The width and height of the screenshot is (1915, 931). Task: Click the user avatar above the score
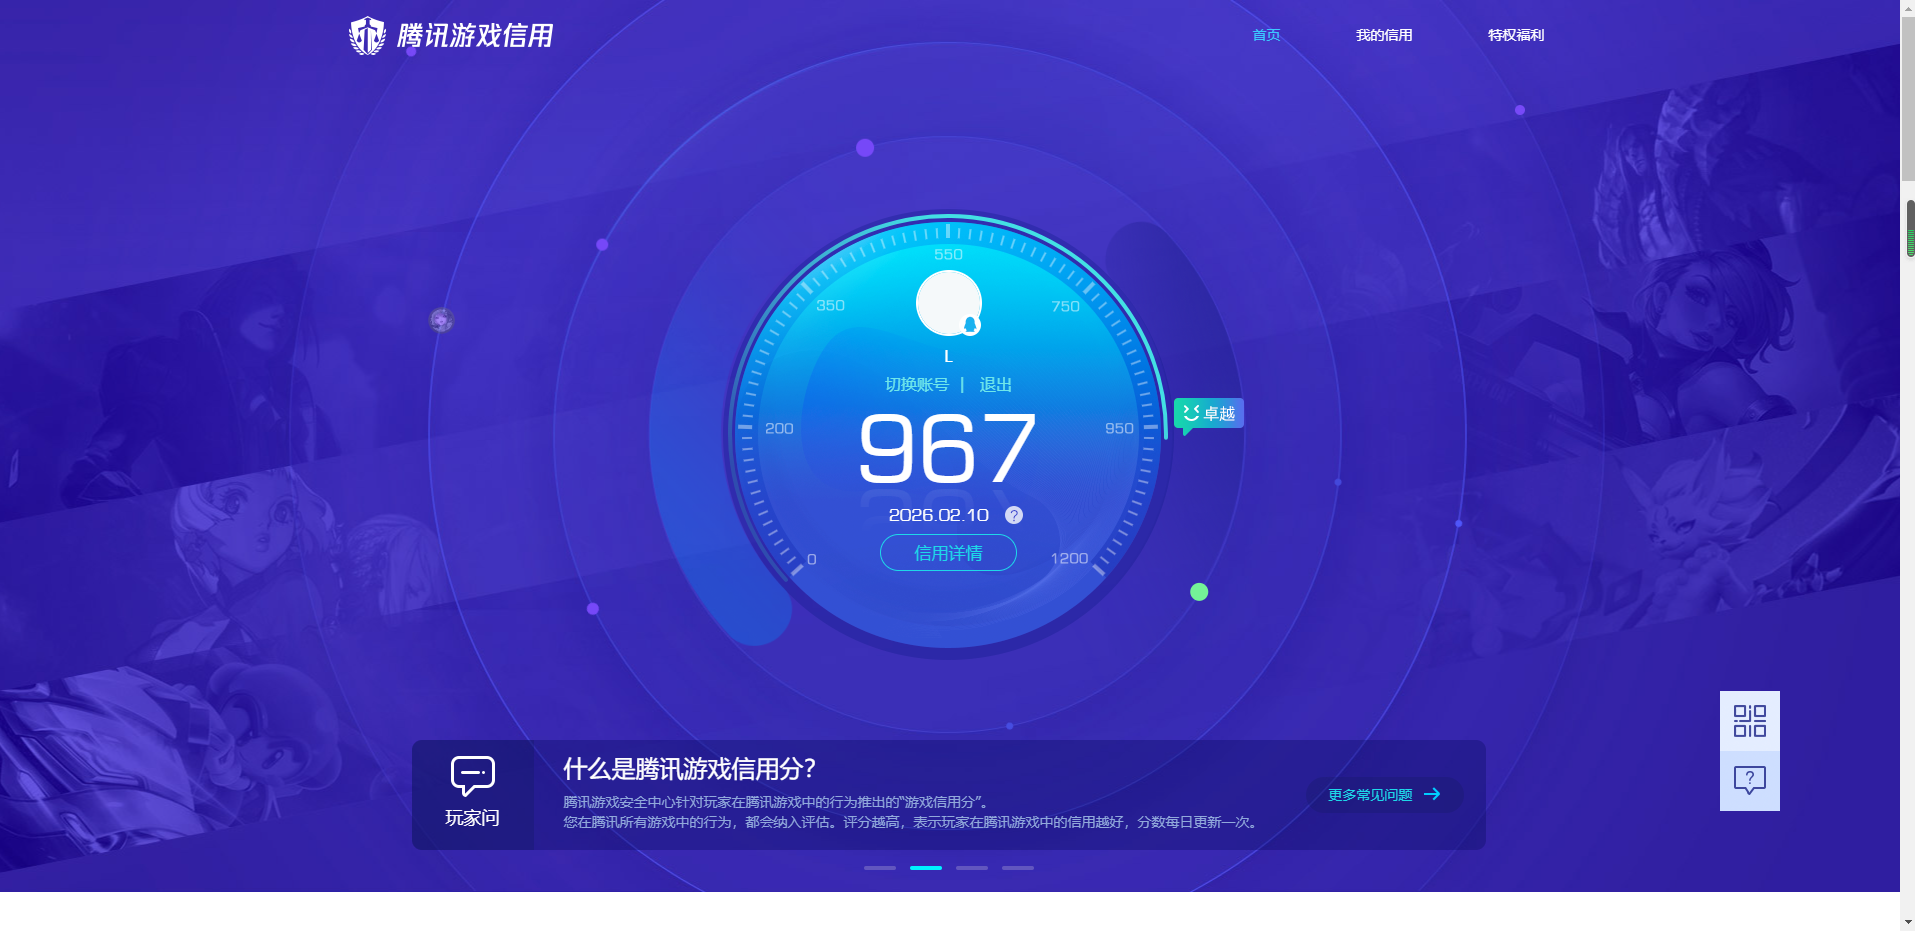tap(947, 302)
